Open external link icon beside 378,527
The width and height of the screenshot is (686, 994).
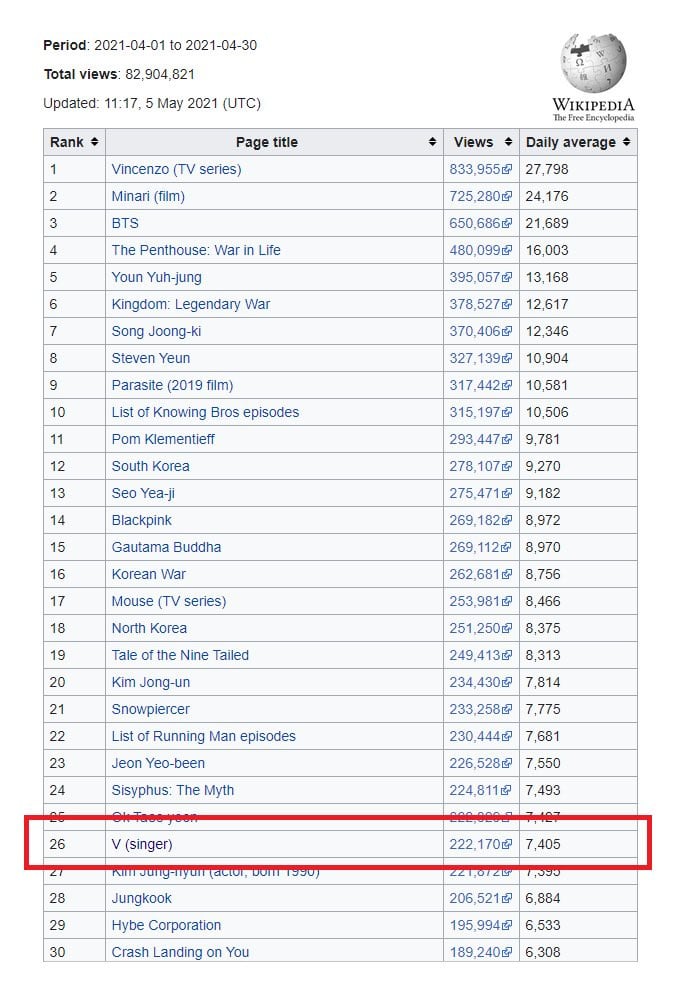click(x=507, y=304)
